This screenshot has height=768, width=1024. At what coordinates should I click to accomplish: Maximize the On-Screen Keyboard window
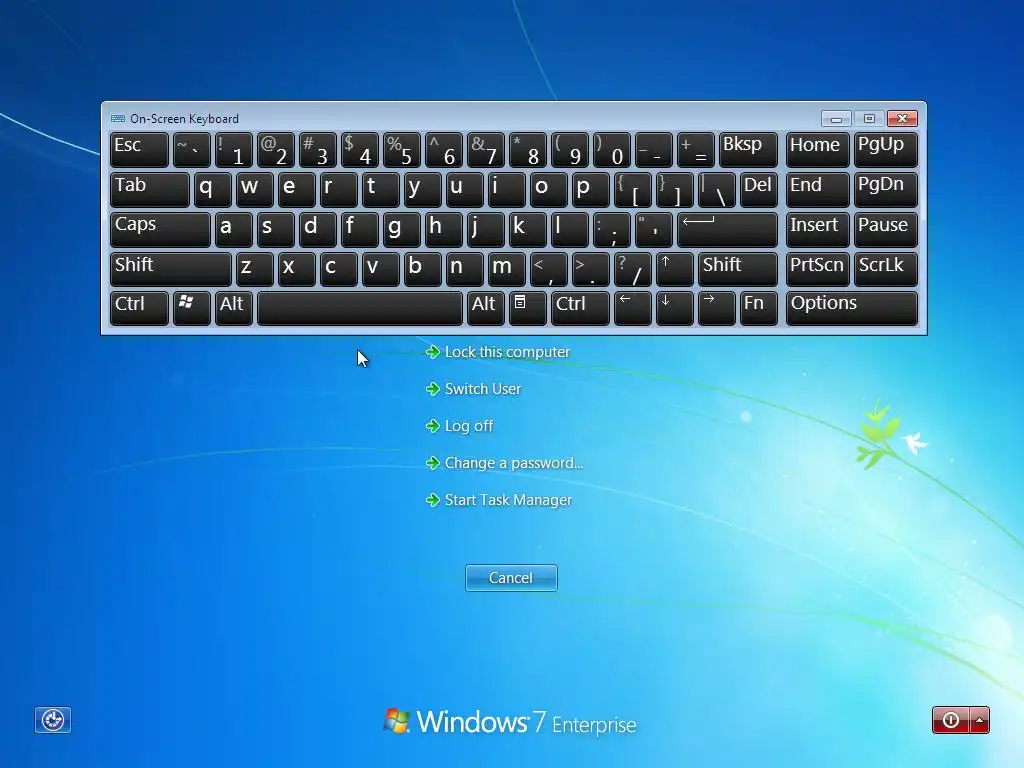coord(869,118)
